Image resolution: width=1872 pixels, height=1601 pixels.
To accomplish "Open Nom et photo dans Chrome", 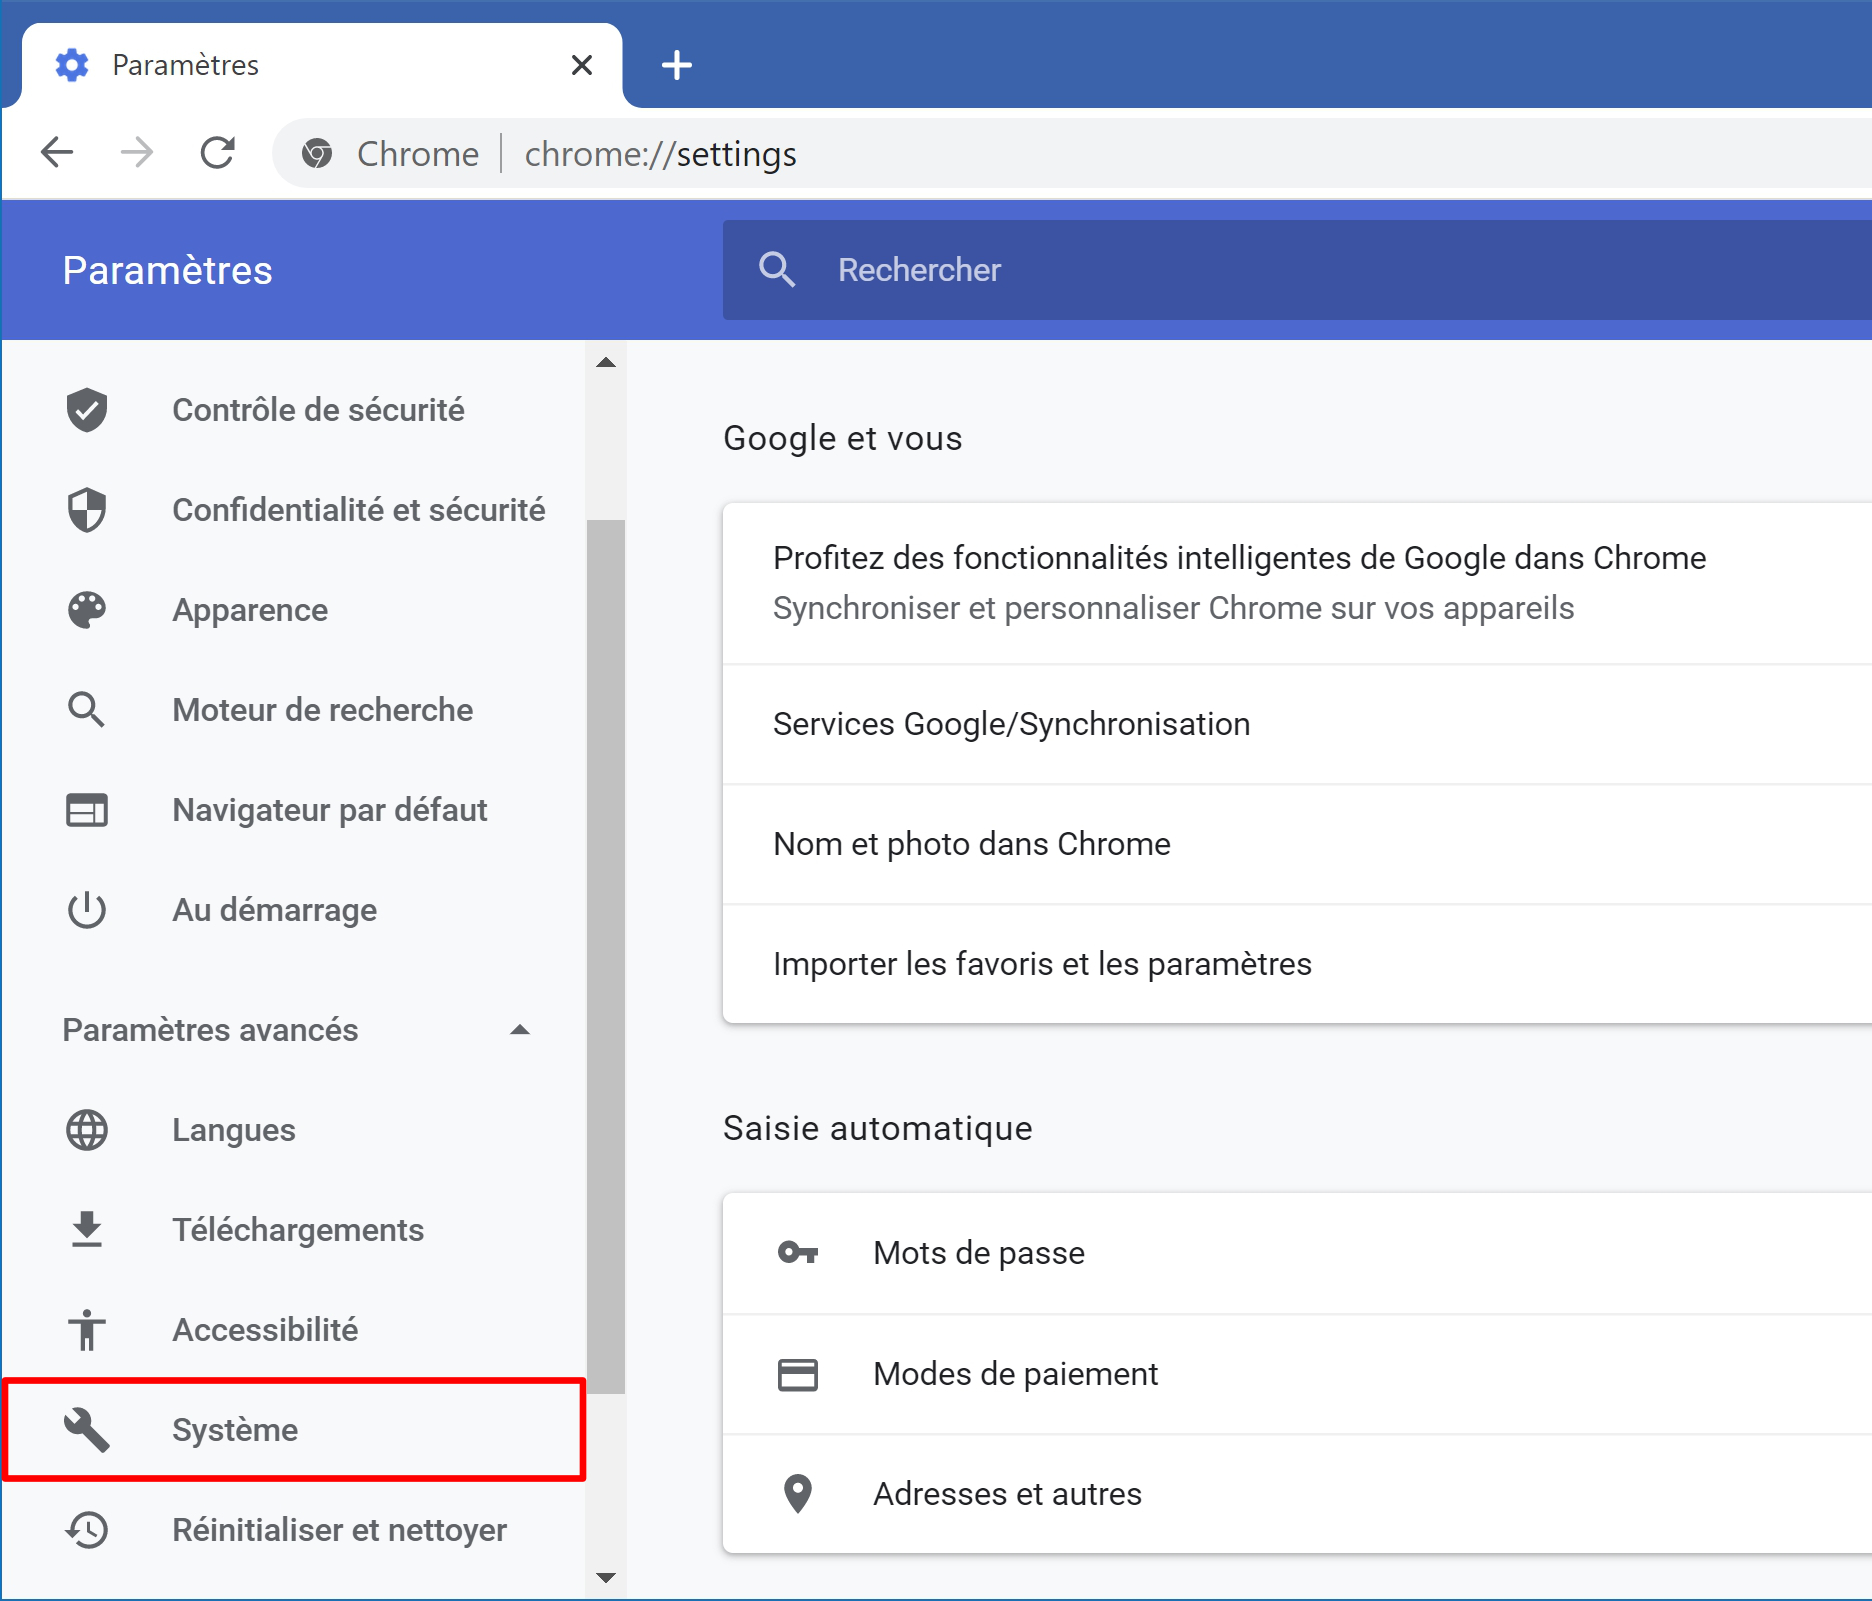I will click(1297, 844).
